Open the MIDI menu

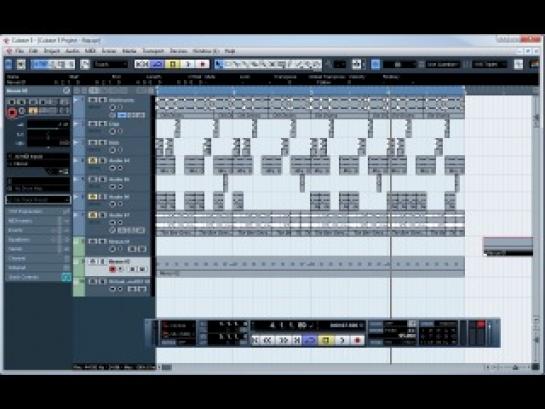tap(90, 51)
